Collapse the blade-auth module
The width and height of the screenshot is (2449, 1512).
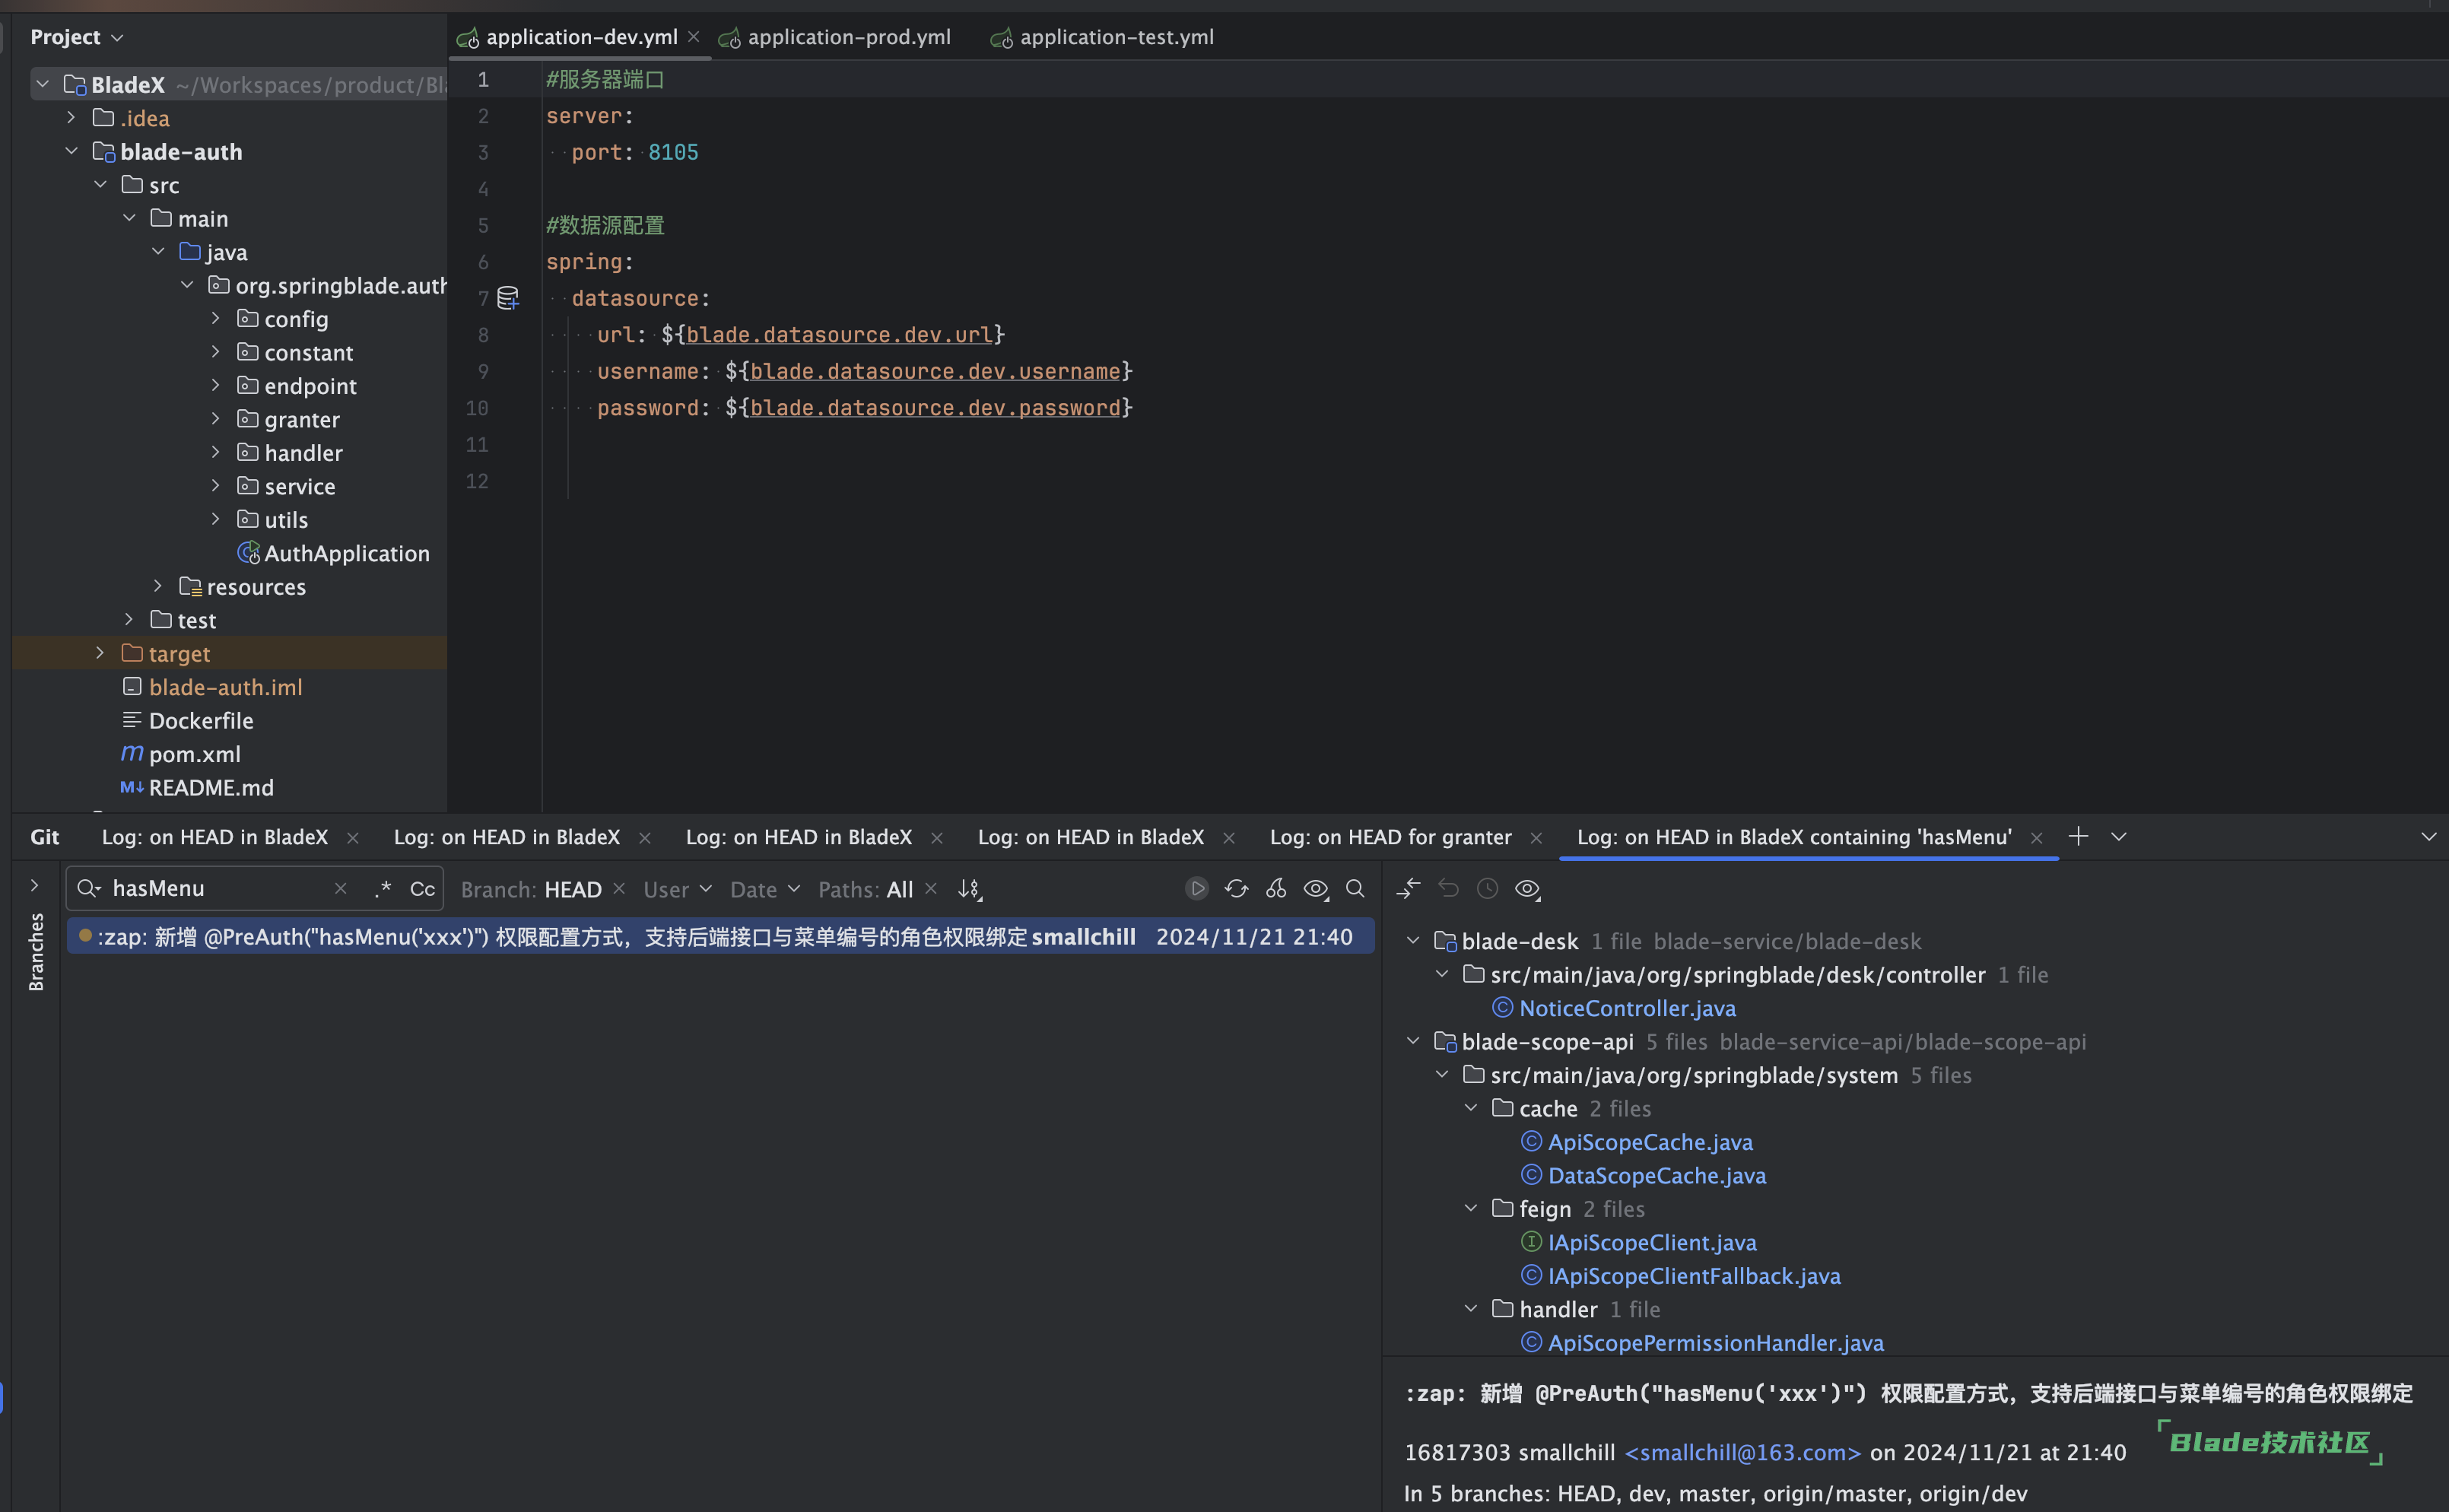[71, 151]
